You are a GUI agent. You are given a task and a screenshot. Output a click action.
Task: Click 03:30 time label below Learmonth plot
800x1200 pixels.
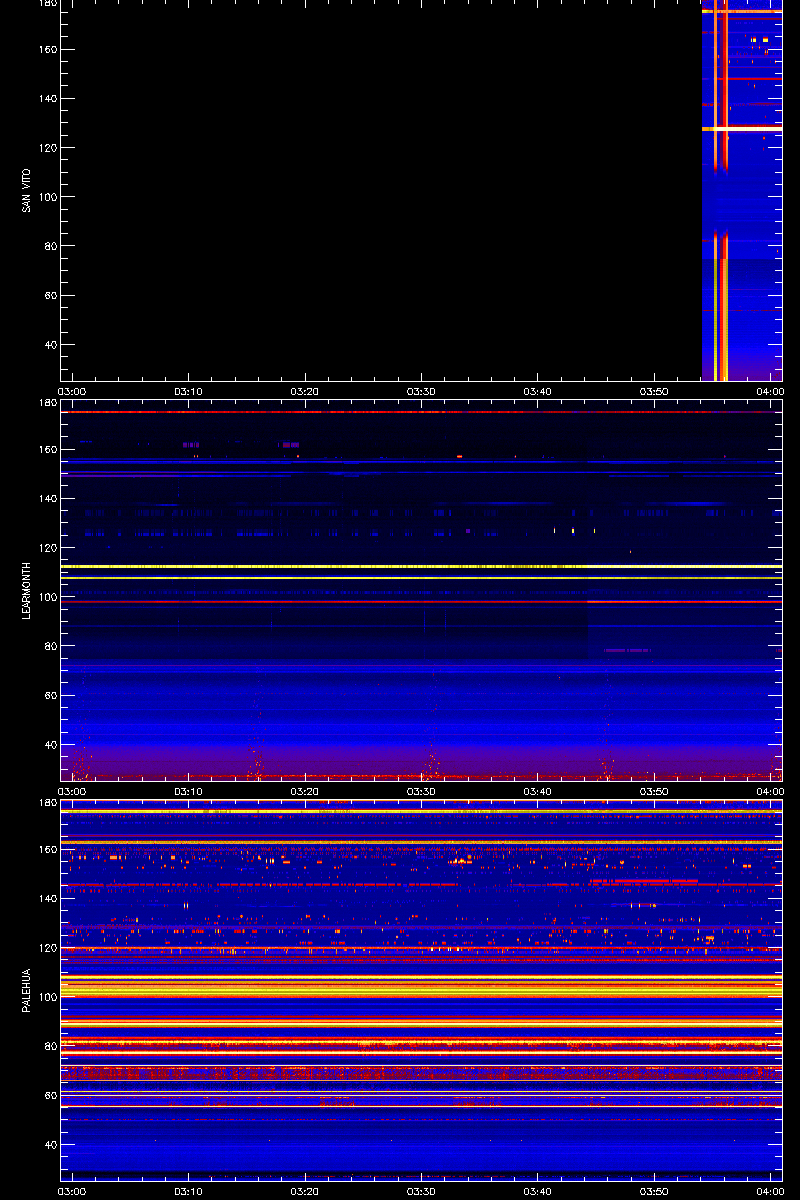pyautogui.click(x=421, y=791)
